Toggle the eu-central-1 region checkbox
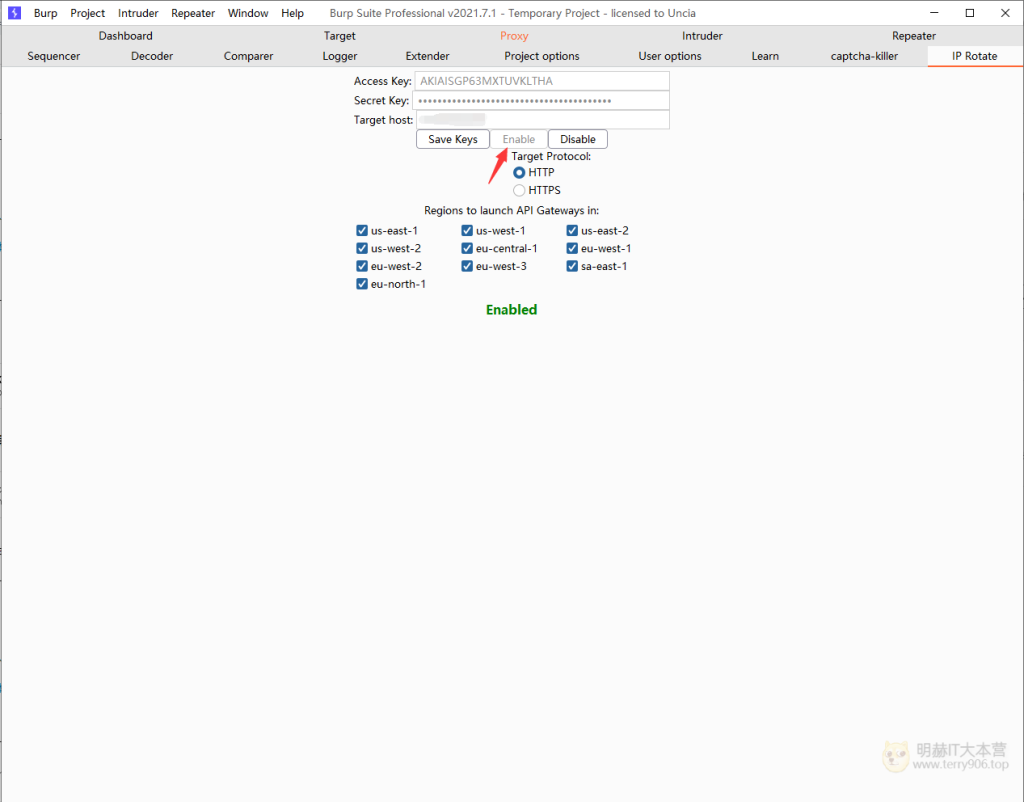The image size is (1024, 802). pyautogui.click(x=467, y=248)
